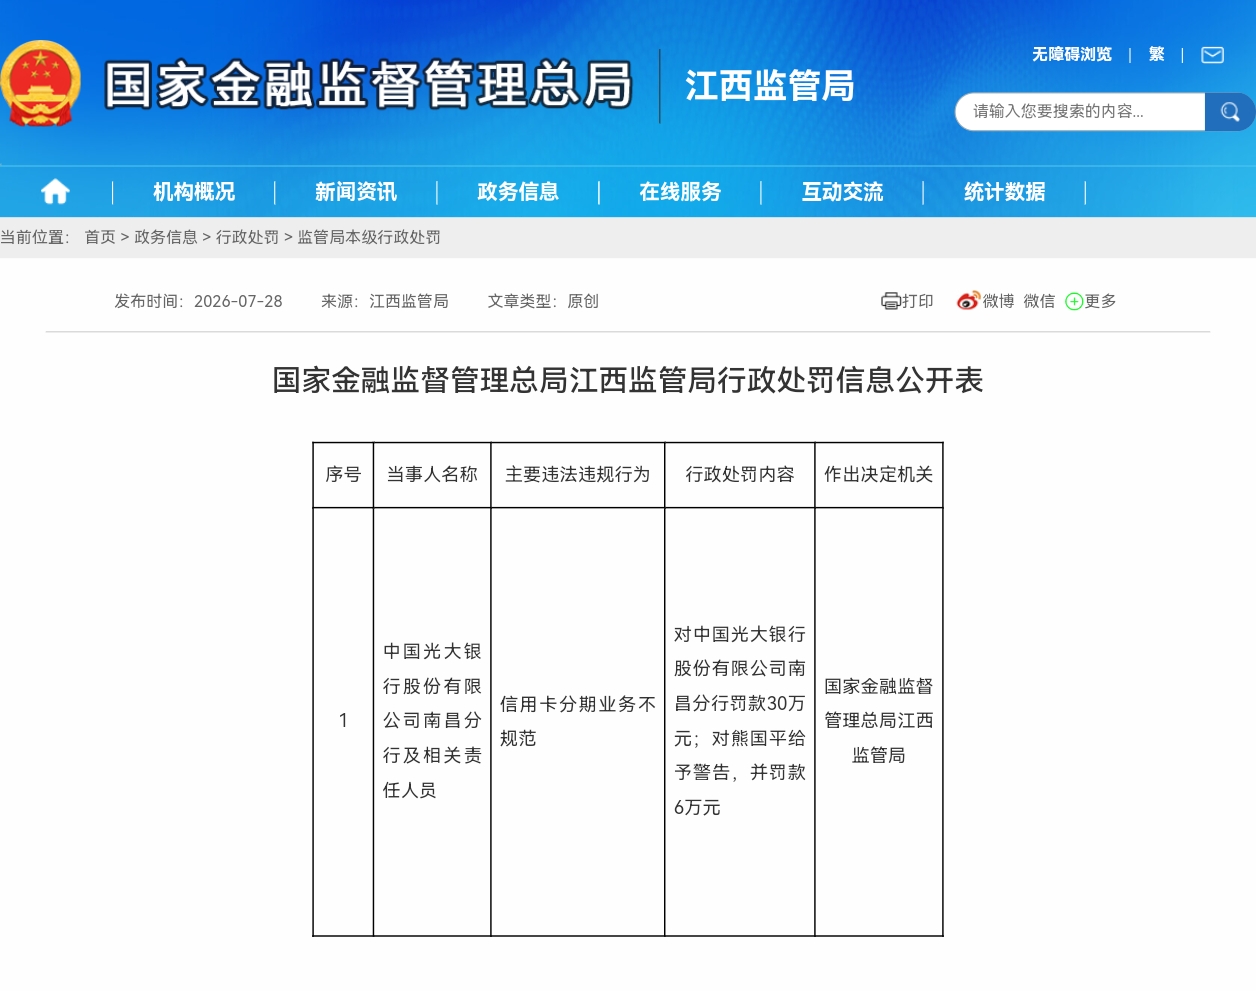Click the 无障碍浏览 link

pyautogui.click(x=1072, y=54)
